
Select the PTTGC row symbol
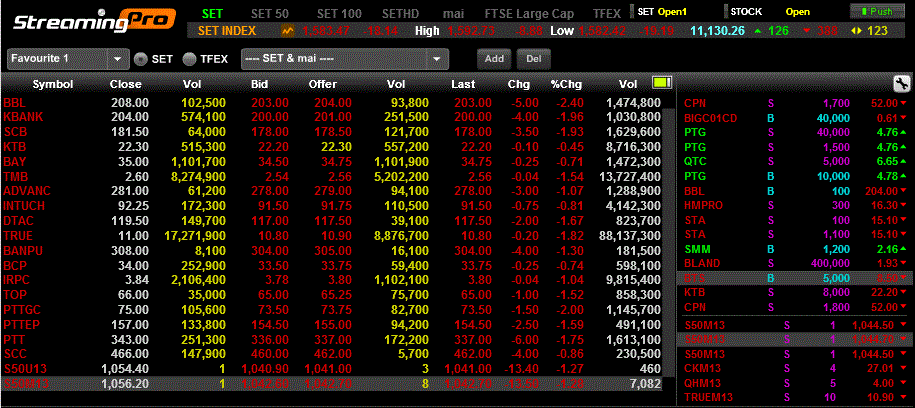tap(22, 309)
